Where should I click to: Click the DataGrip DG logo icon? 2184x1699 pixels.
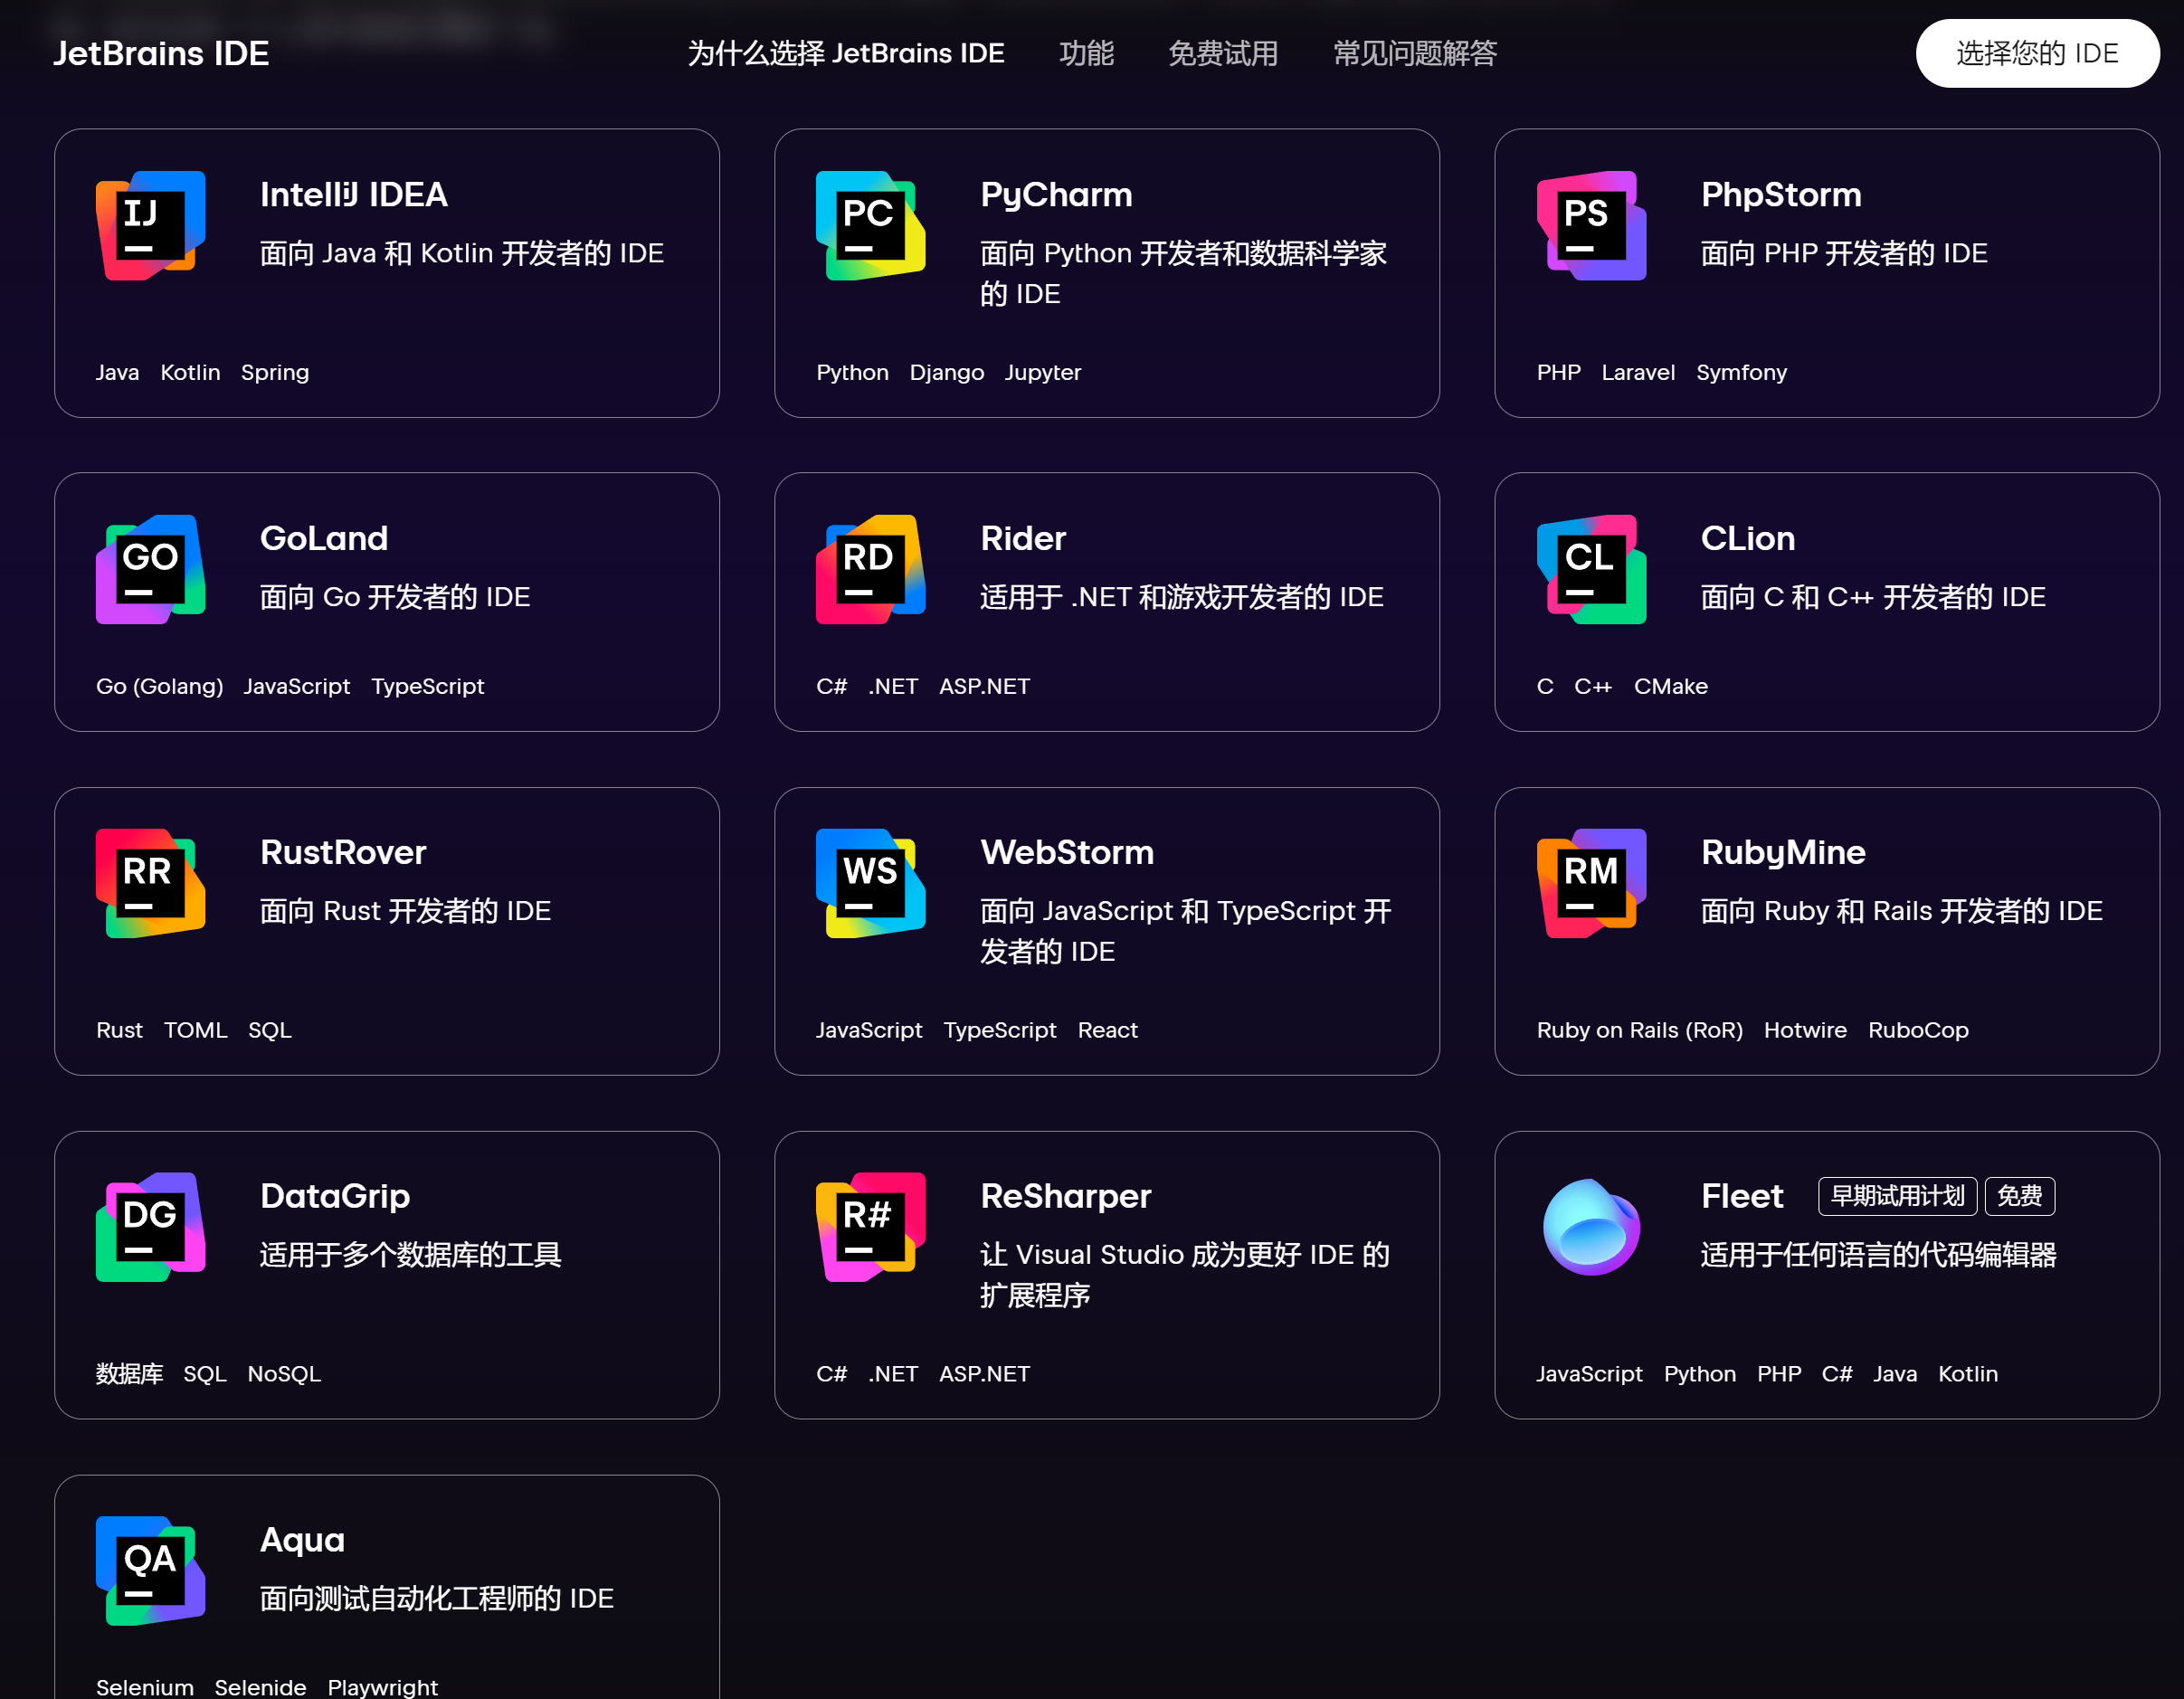(151, 1227)
